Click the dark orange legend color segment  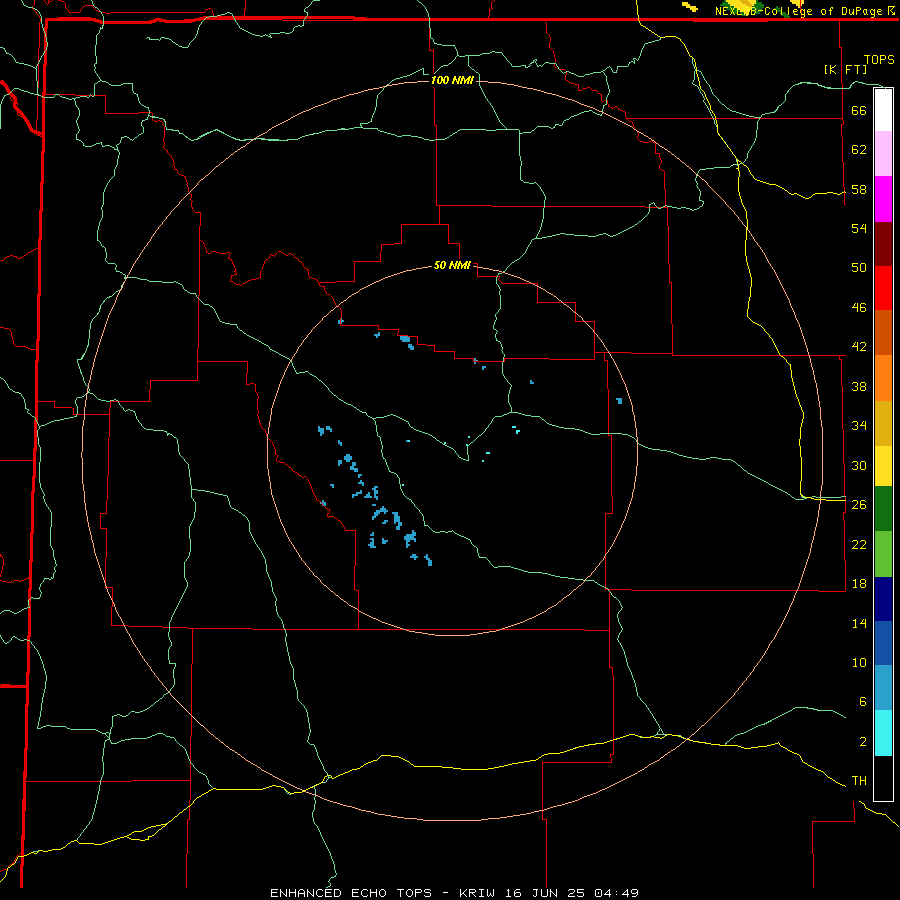883,332
